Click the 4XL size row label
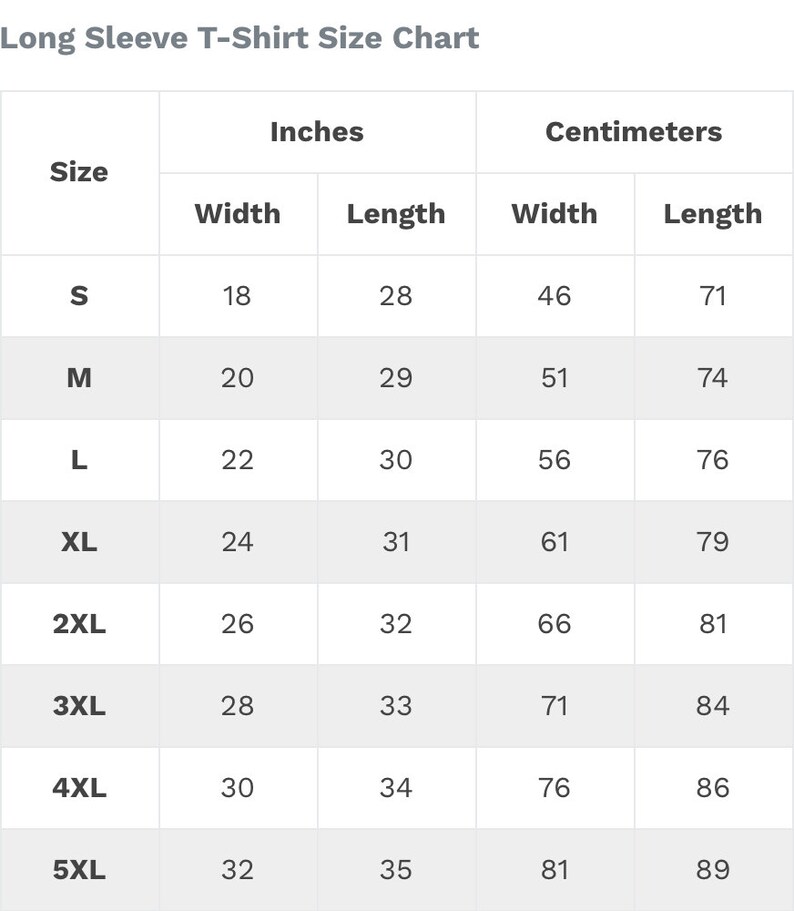Image resolution: width=794 pixels, height=911 pixels. tap(80, 788)
